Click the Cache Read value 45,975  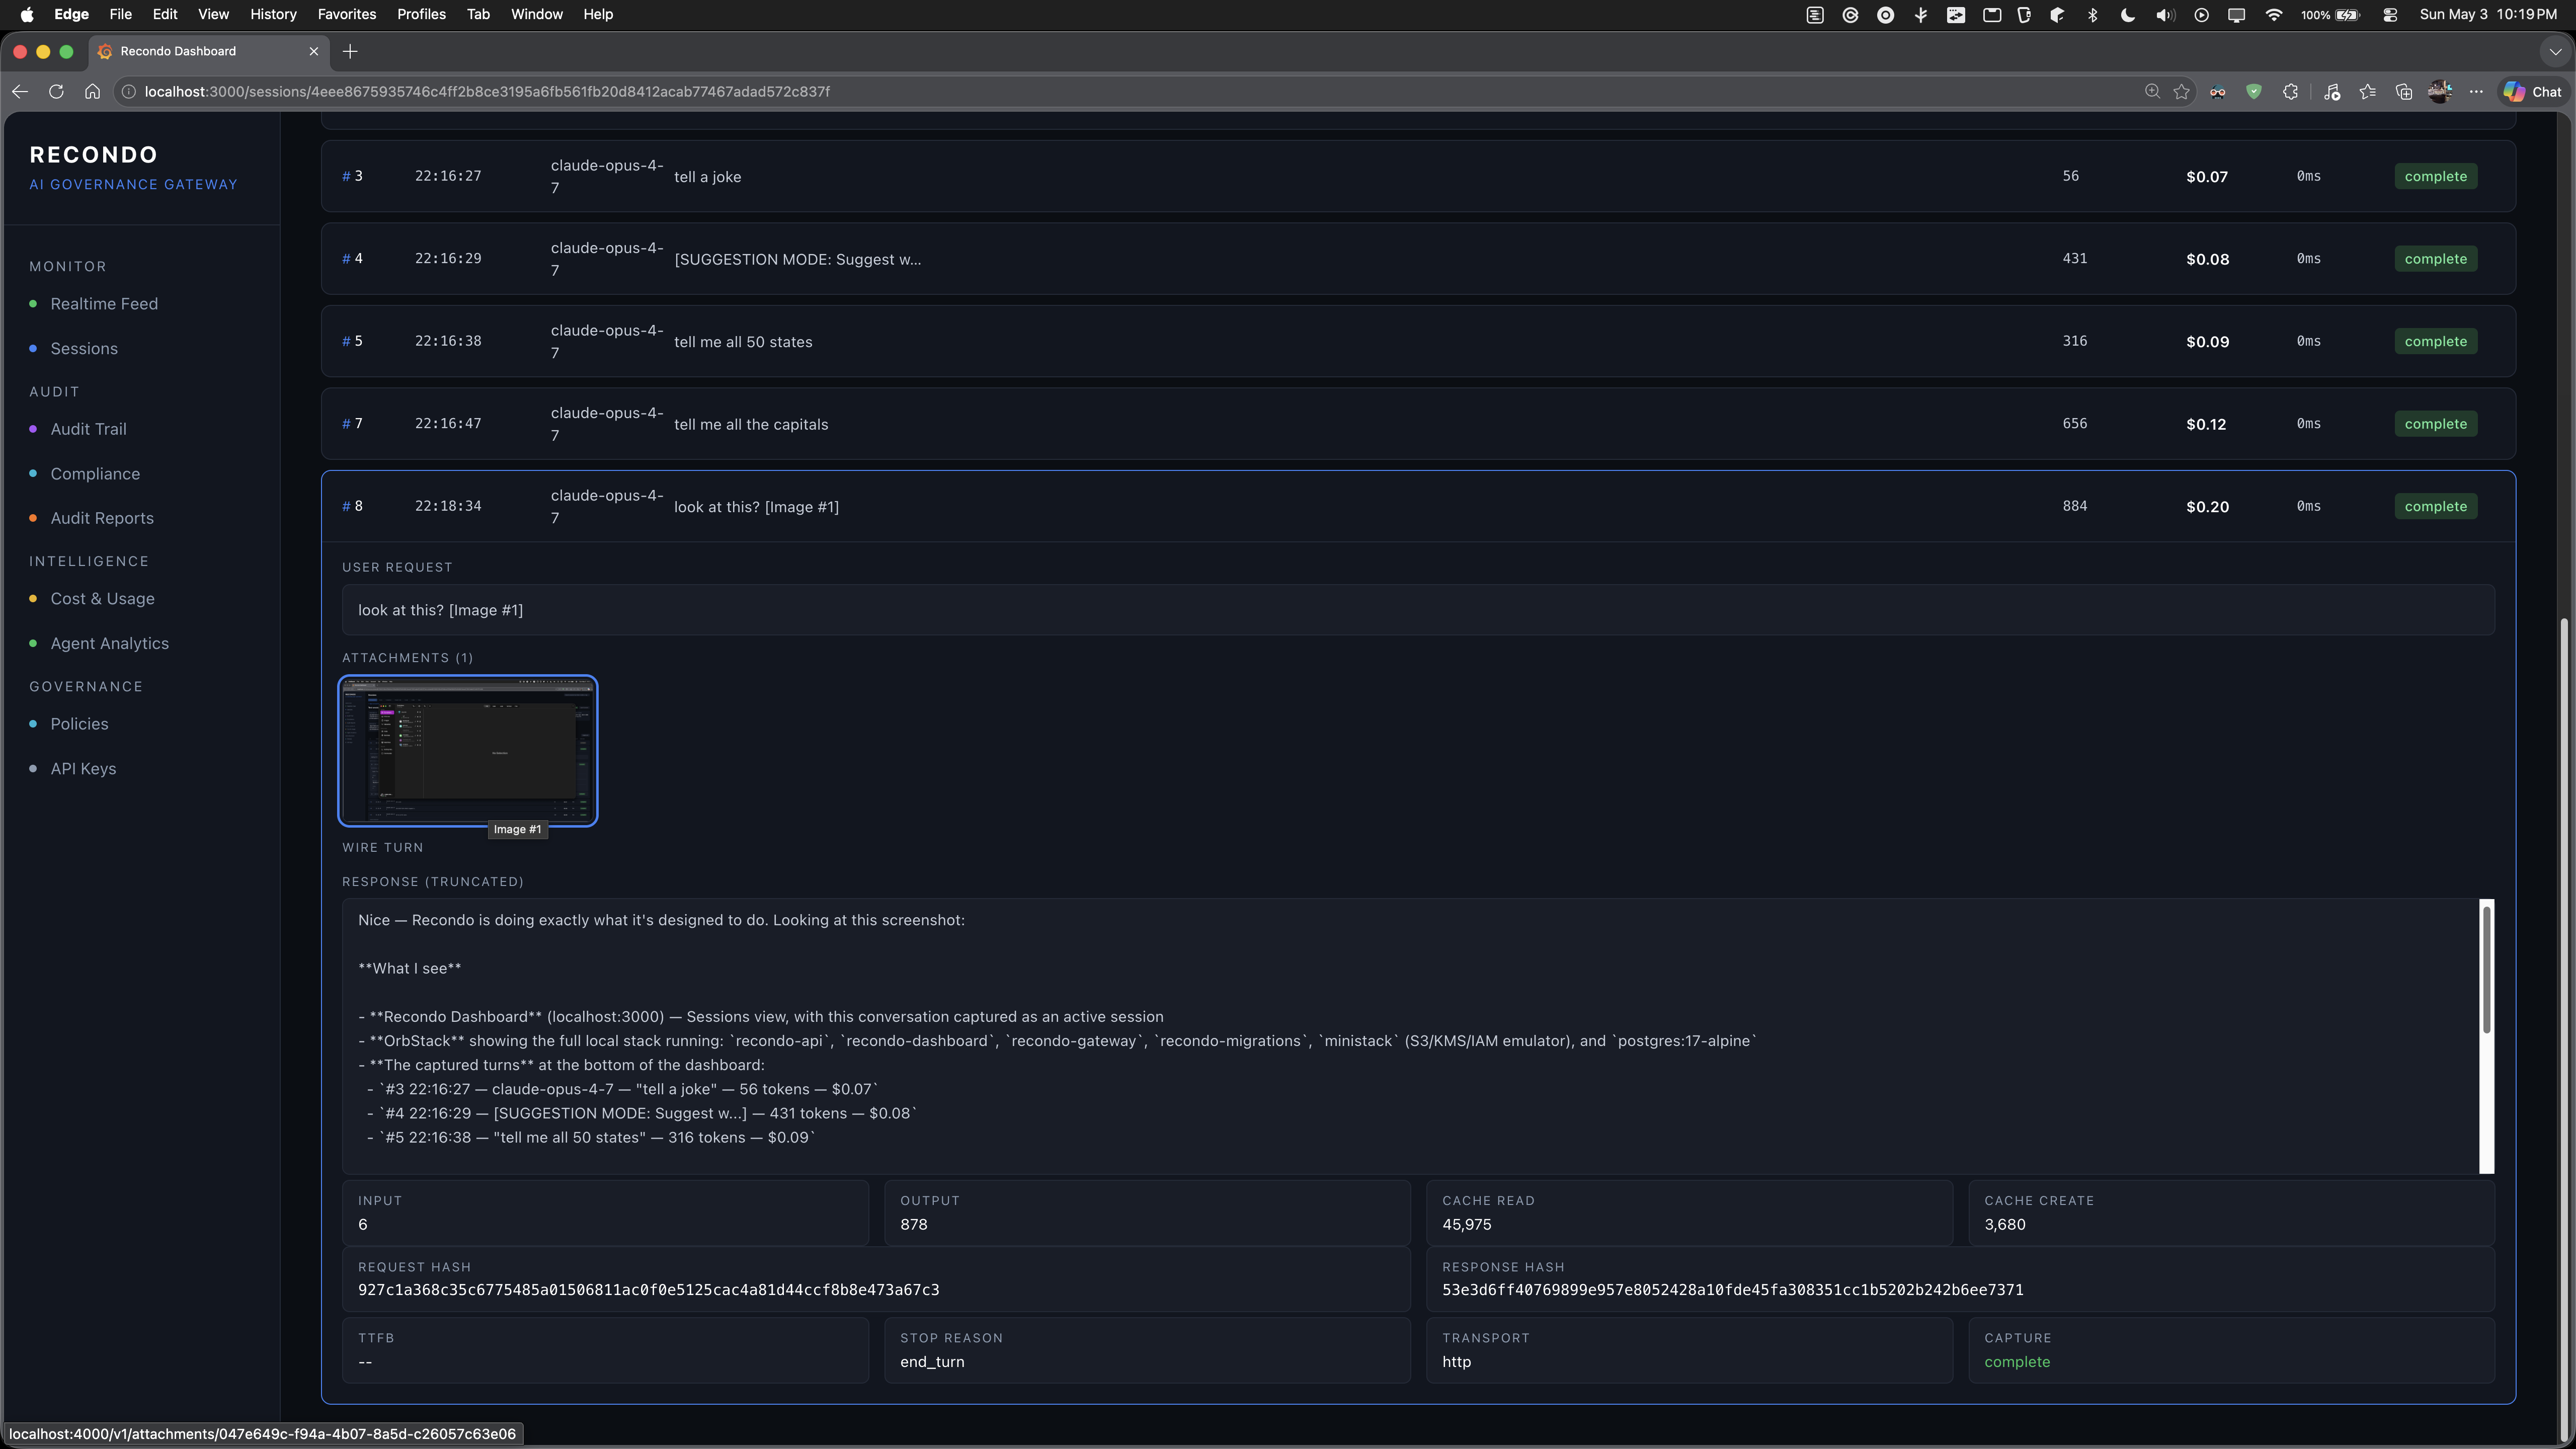(1466, 1225)
